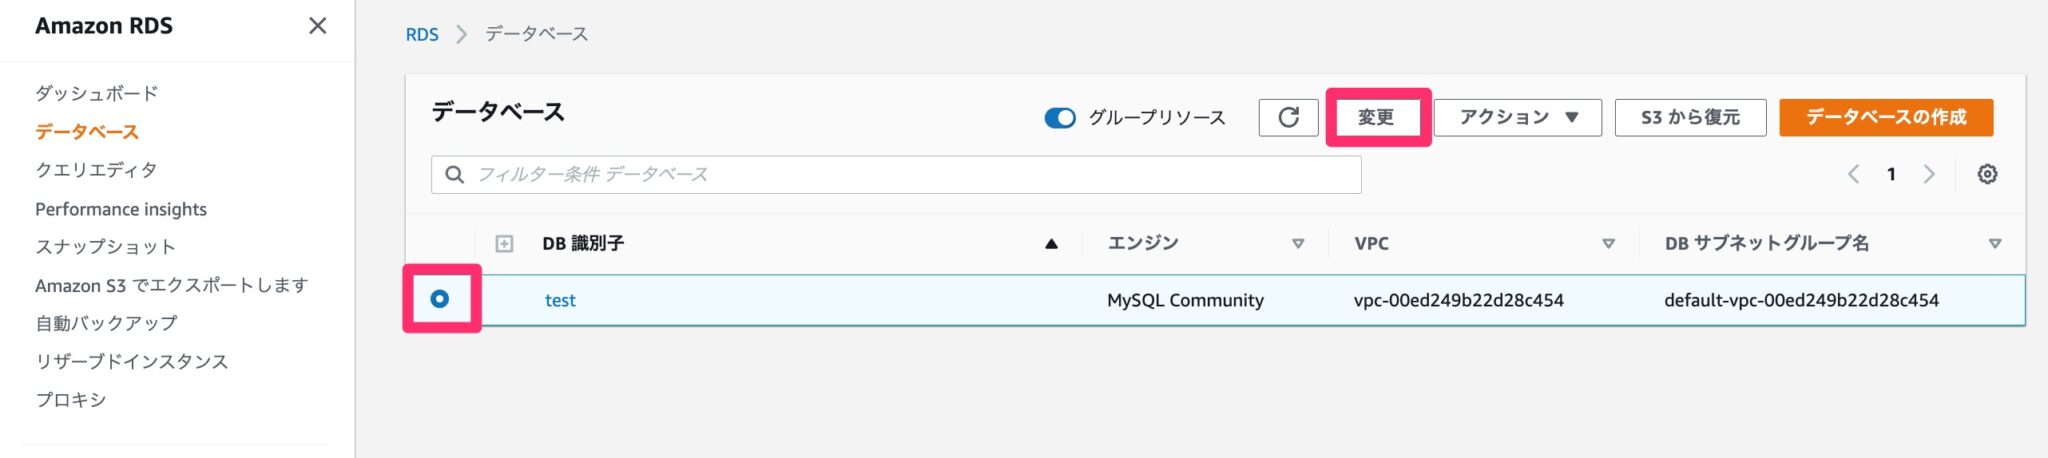The height and width of the screenshot is (458, 2048).
Task: Click the データベースの作成 button
Action: tap(1885, 117)
